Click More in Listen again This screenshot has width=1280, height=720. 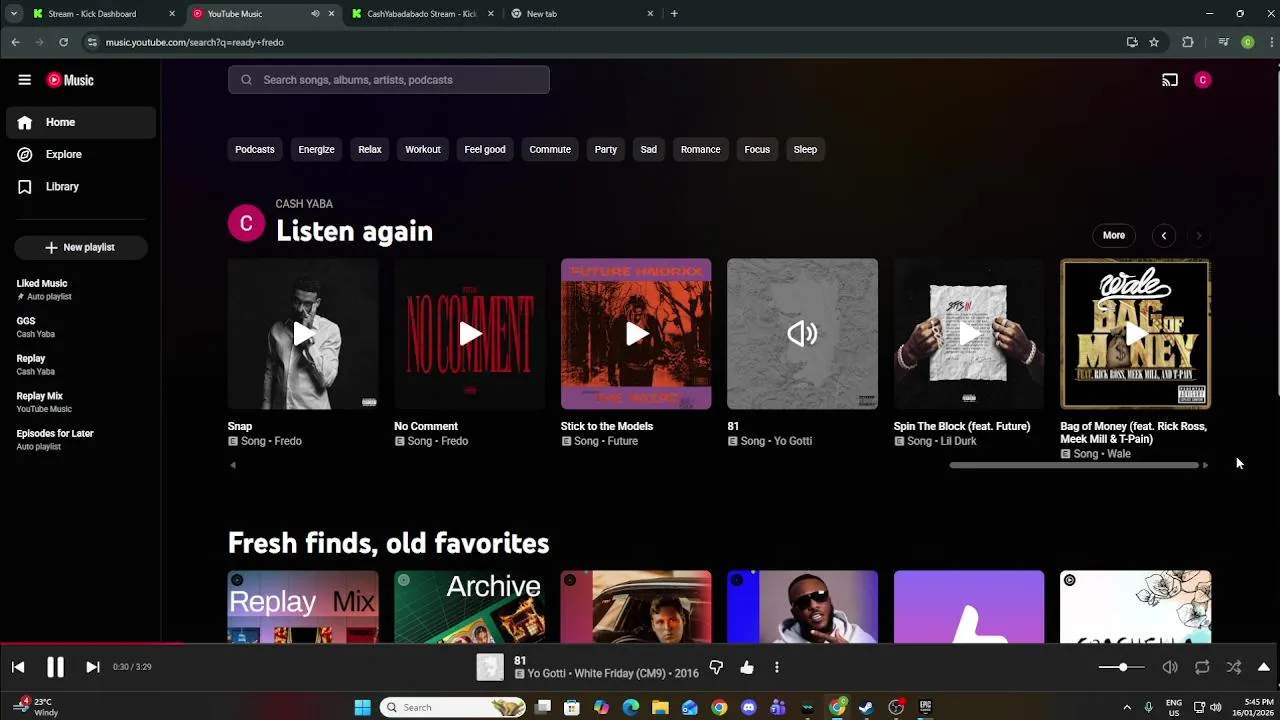point(1114,235)
